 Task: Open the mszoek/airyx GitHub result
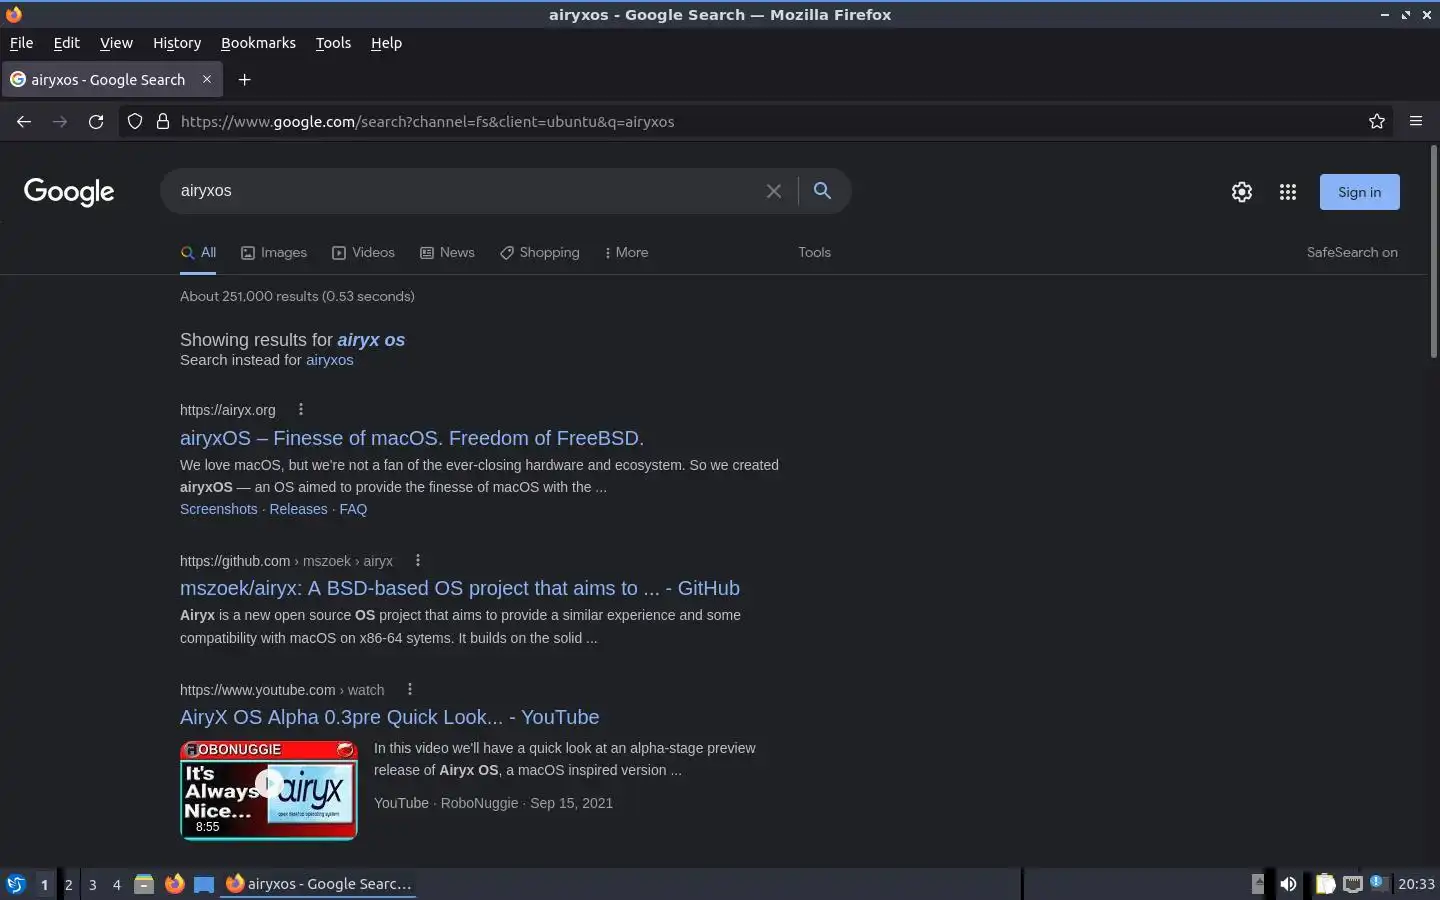[460, 588]
